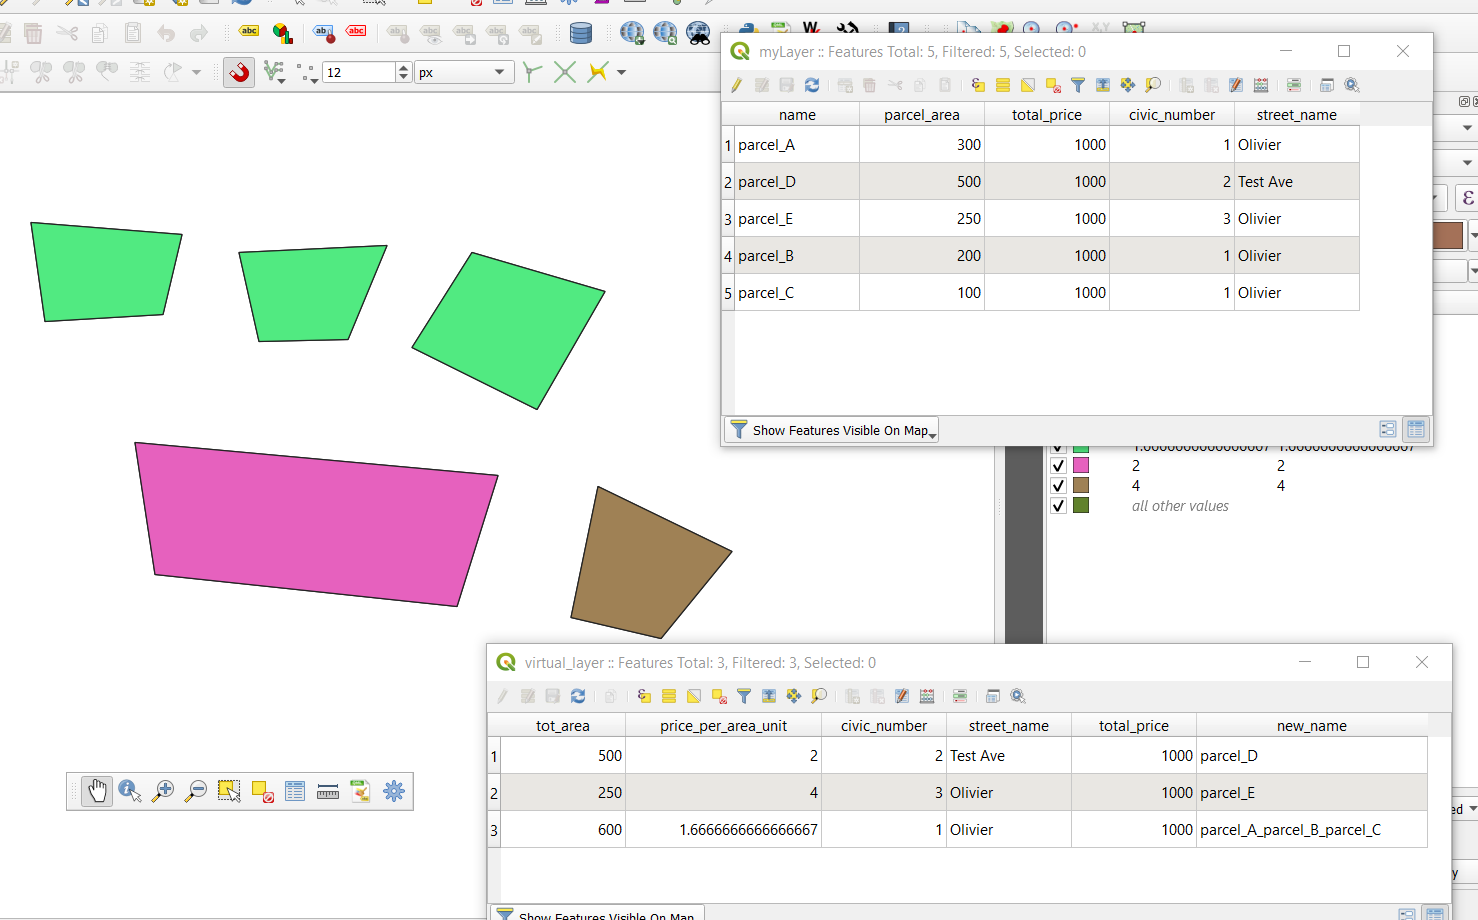Select features by expression in myLayer table
This screenshot has width=1478, height=920.
pos(978,85)
